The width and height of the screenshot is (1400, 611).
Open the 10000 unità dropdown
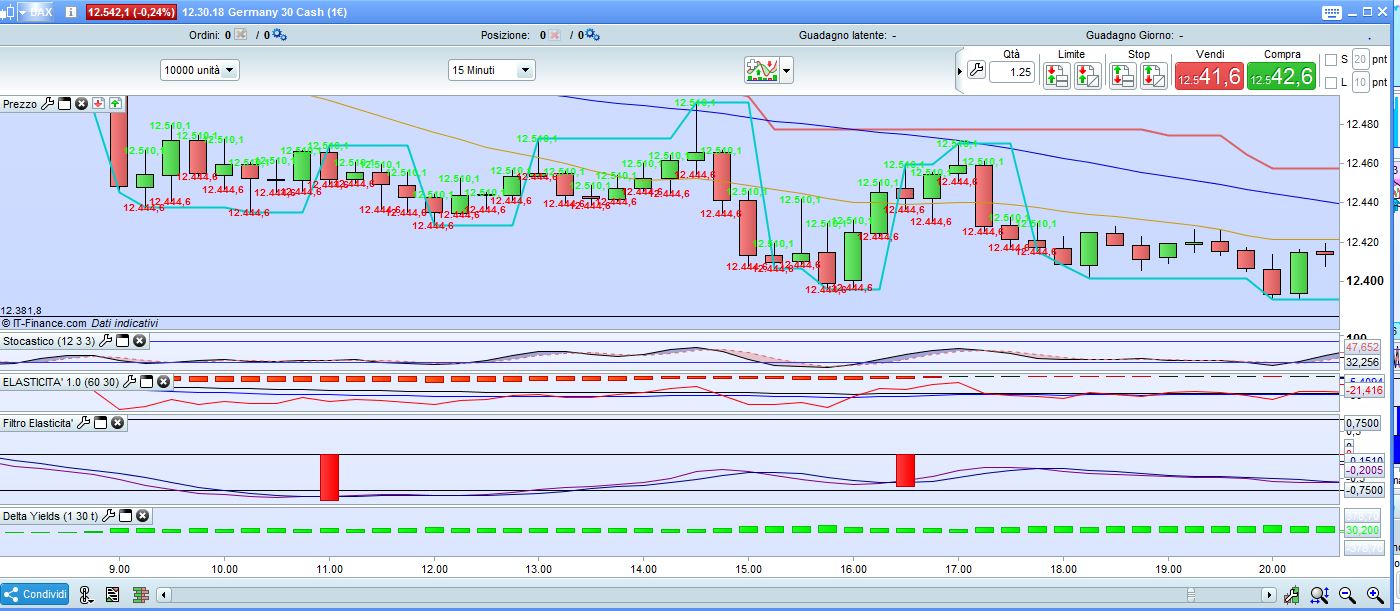pyautogui.click(x=200, y=70)
